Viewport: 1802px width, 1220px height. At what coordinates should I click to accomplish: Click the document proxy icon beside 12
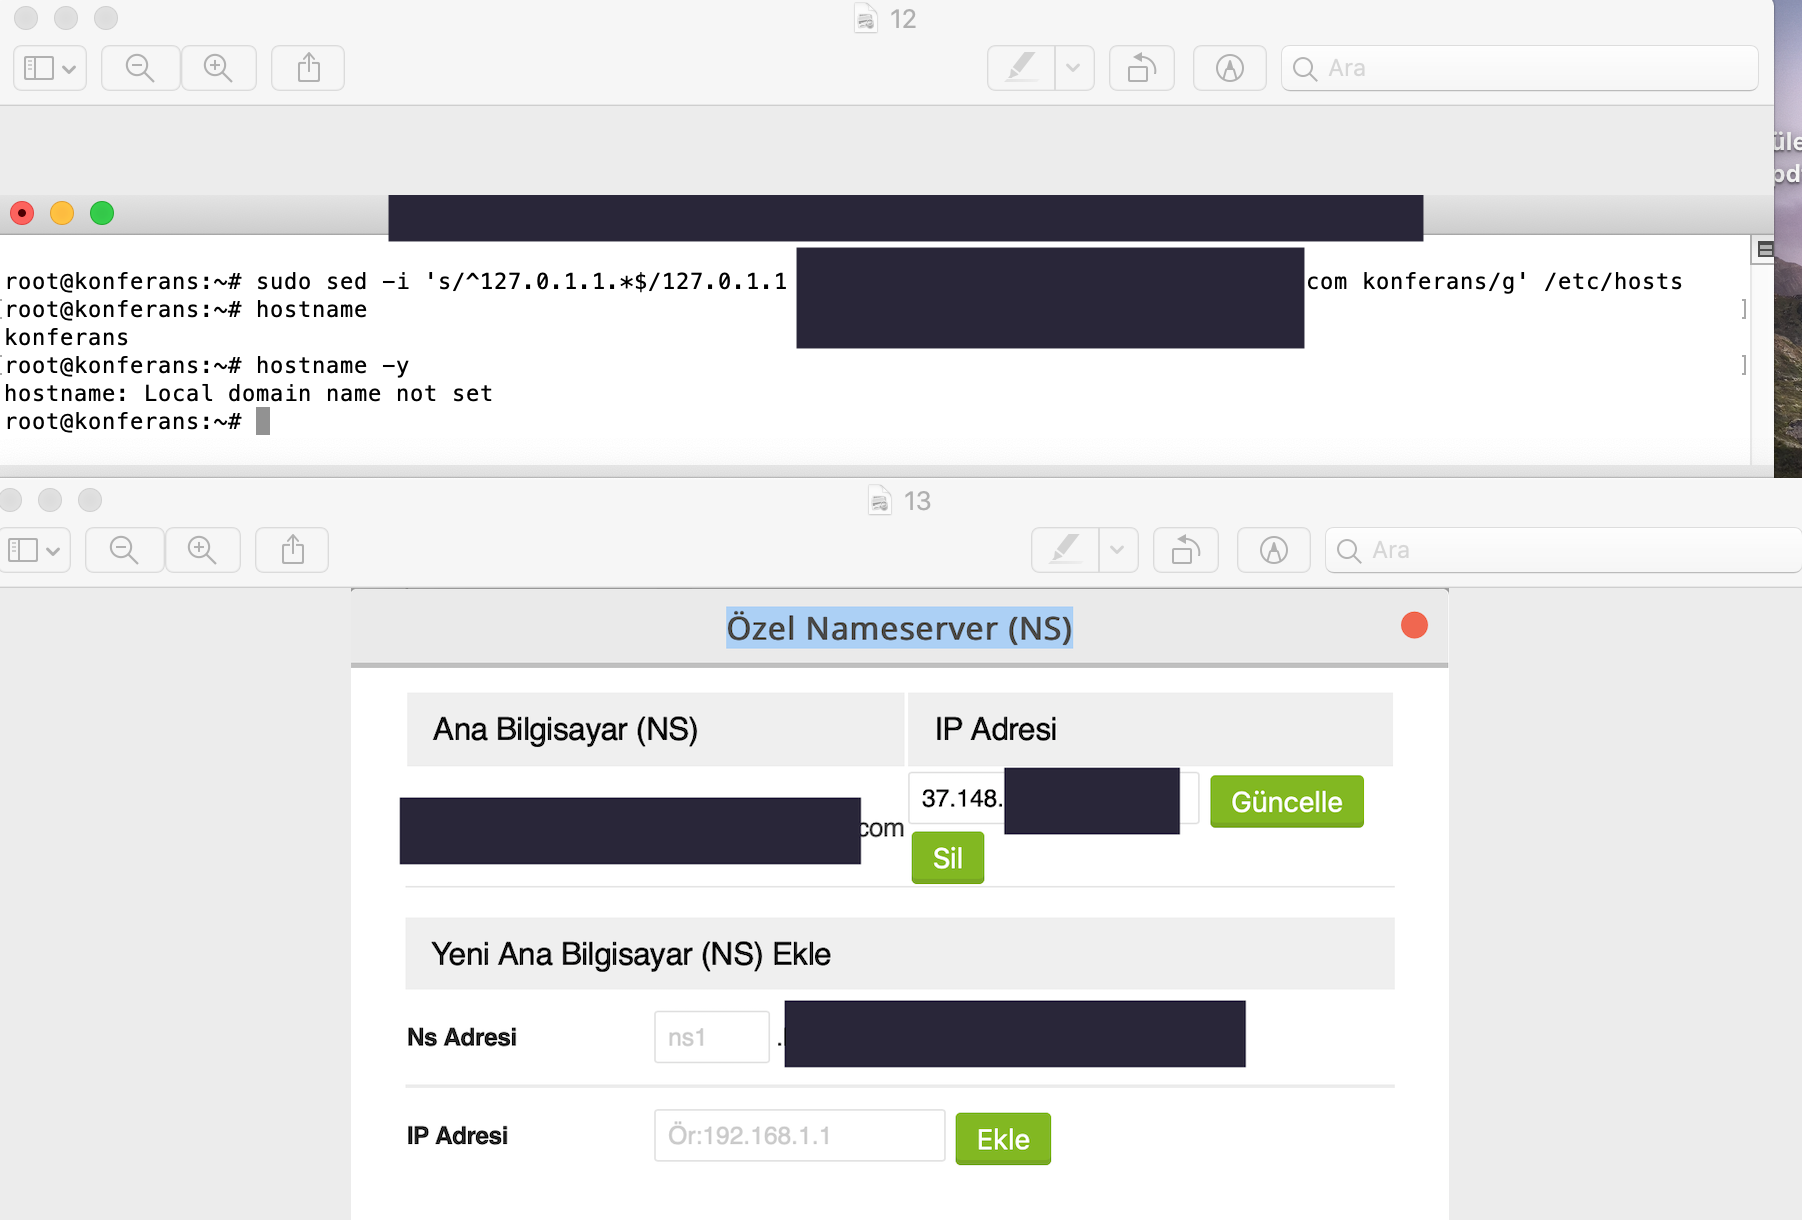click(x=866, y=19)
